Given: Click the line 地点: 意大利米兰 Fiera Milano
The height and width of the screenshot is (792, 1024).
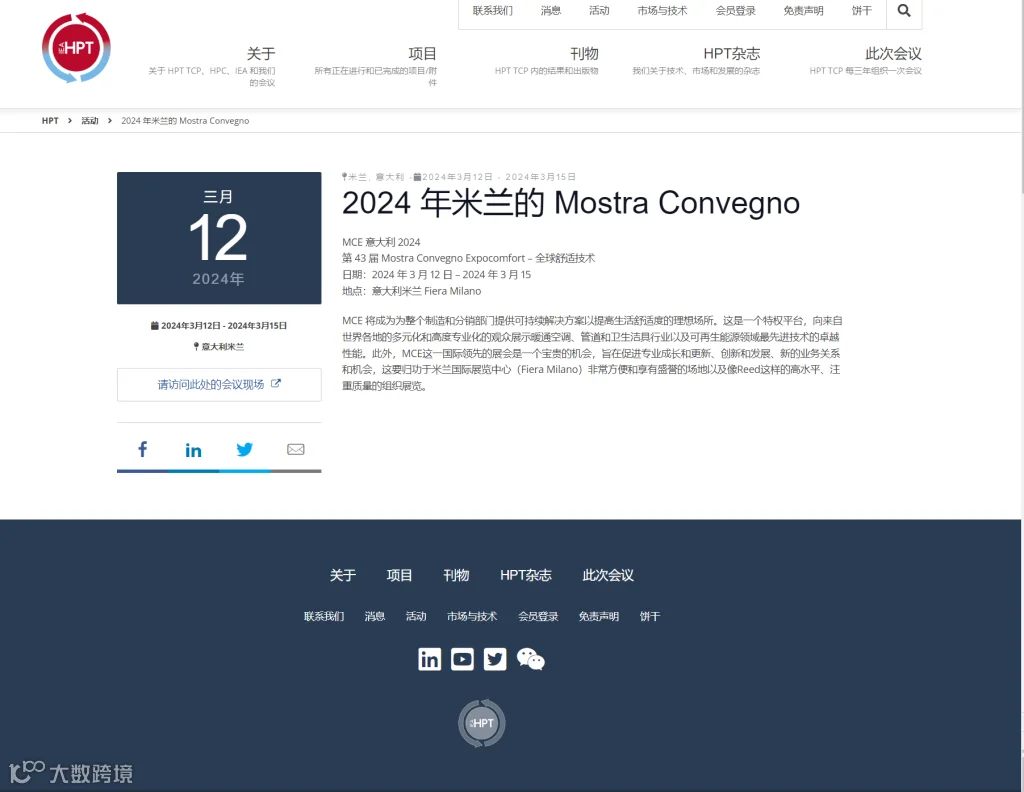Looking at the screenshot, I should (411, 291).
